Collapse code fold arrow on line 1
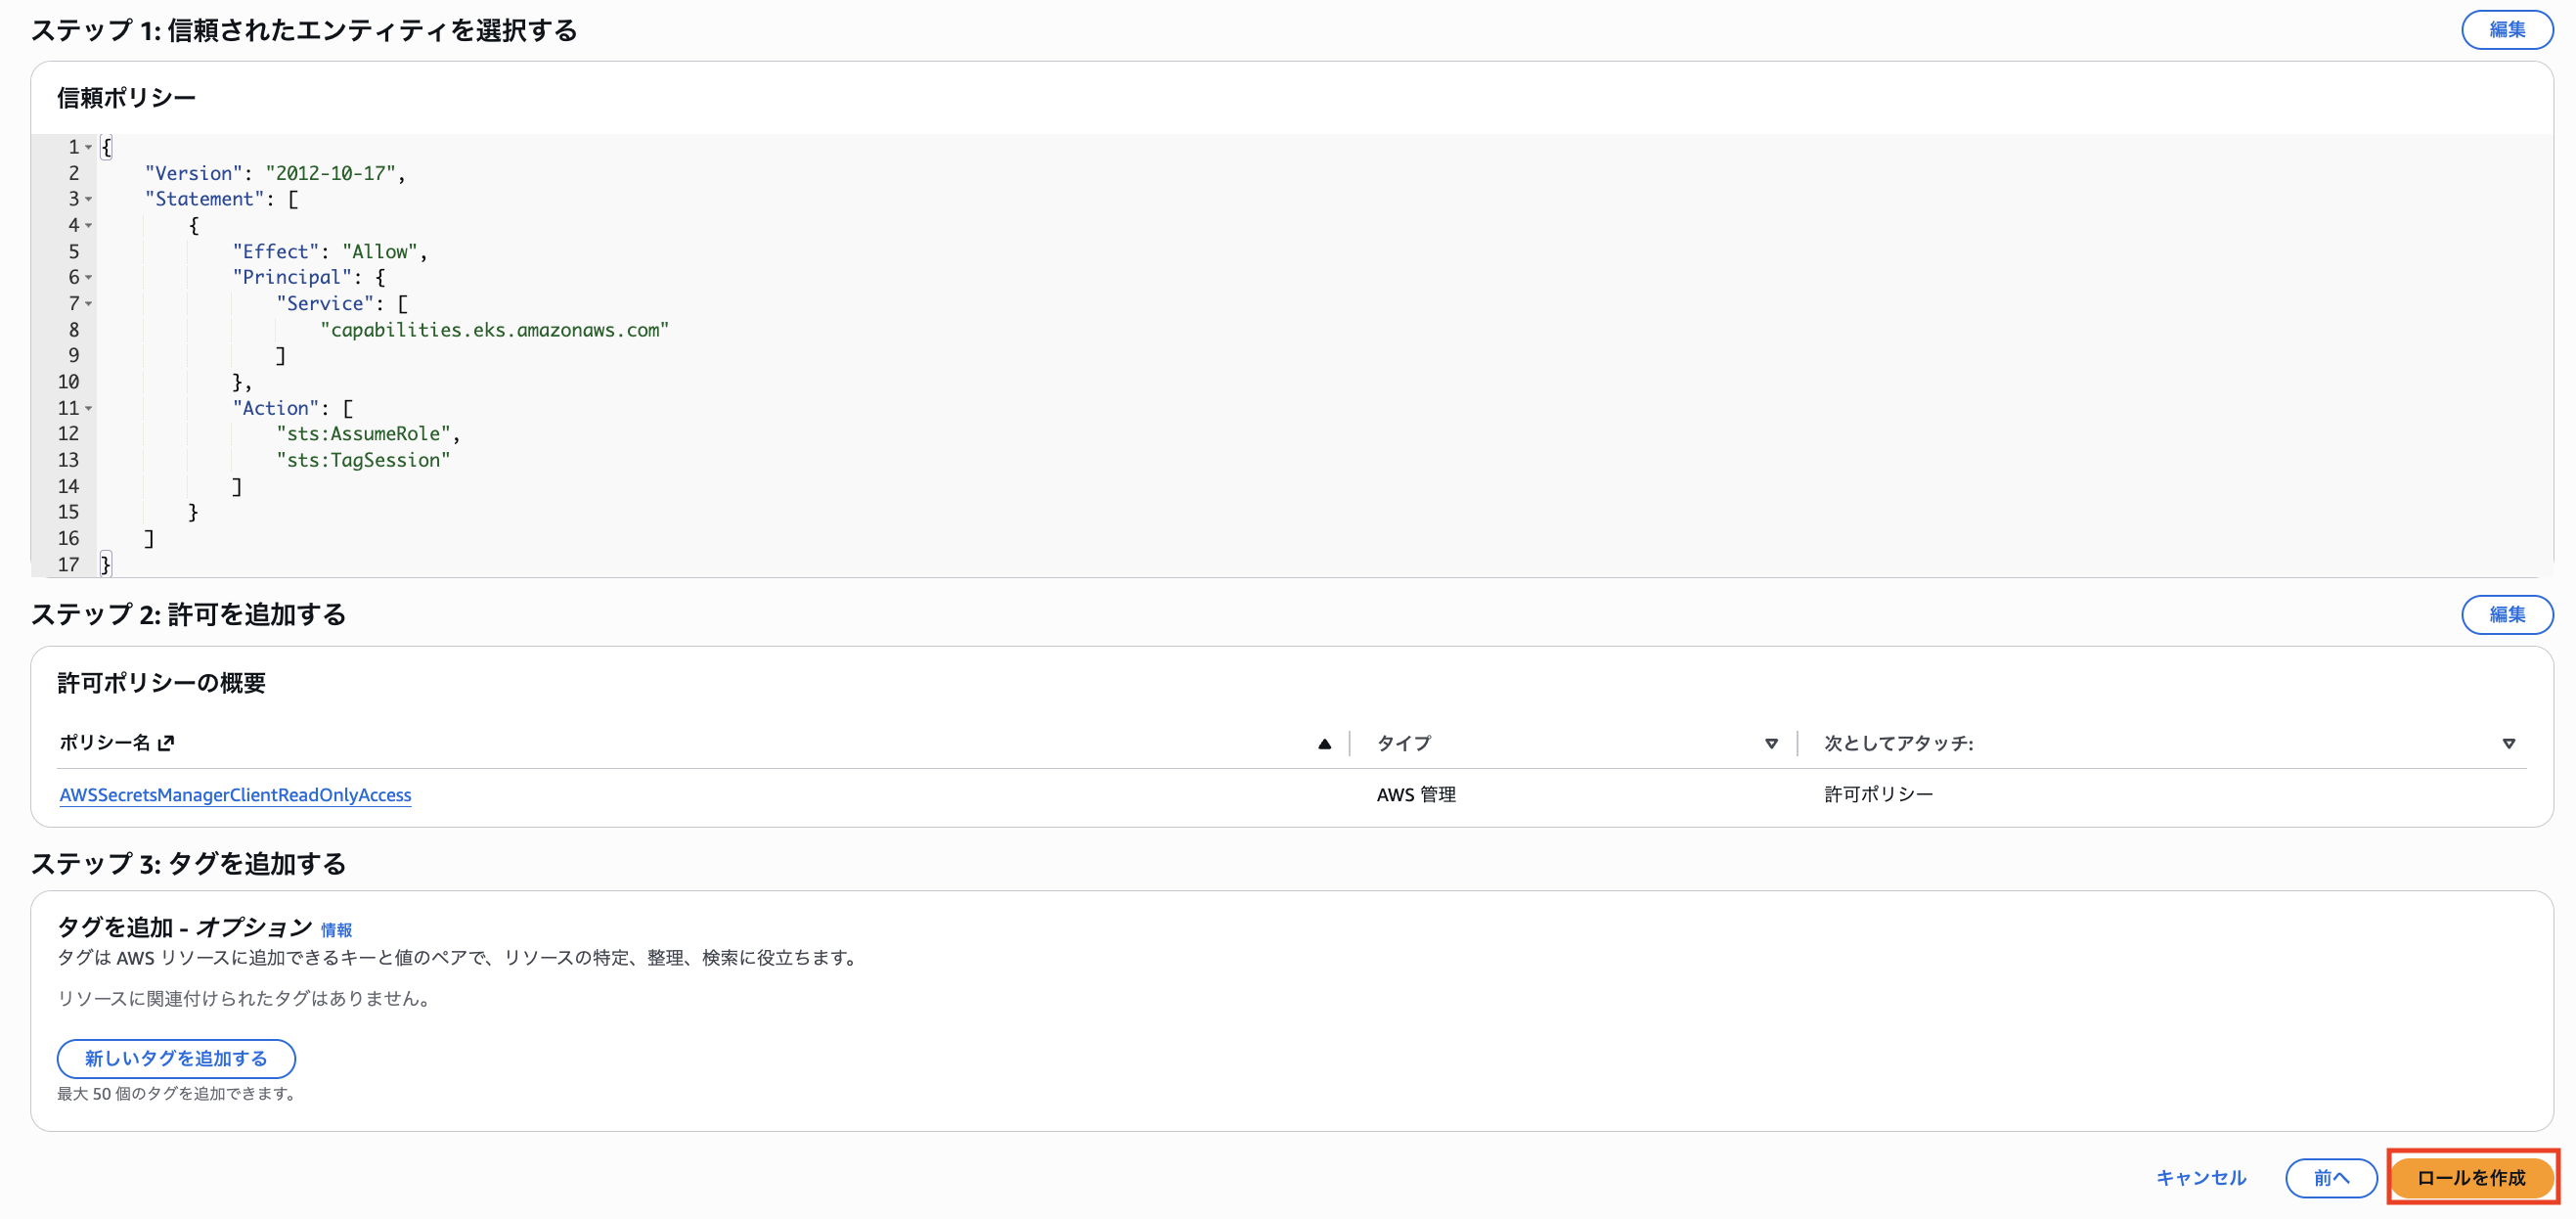 point(89,147)
